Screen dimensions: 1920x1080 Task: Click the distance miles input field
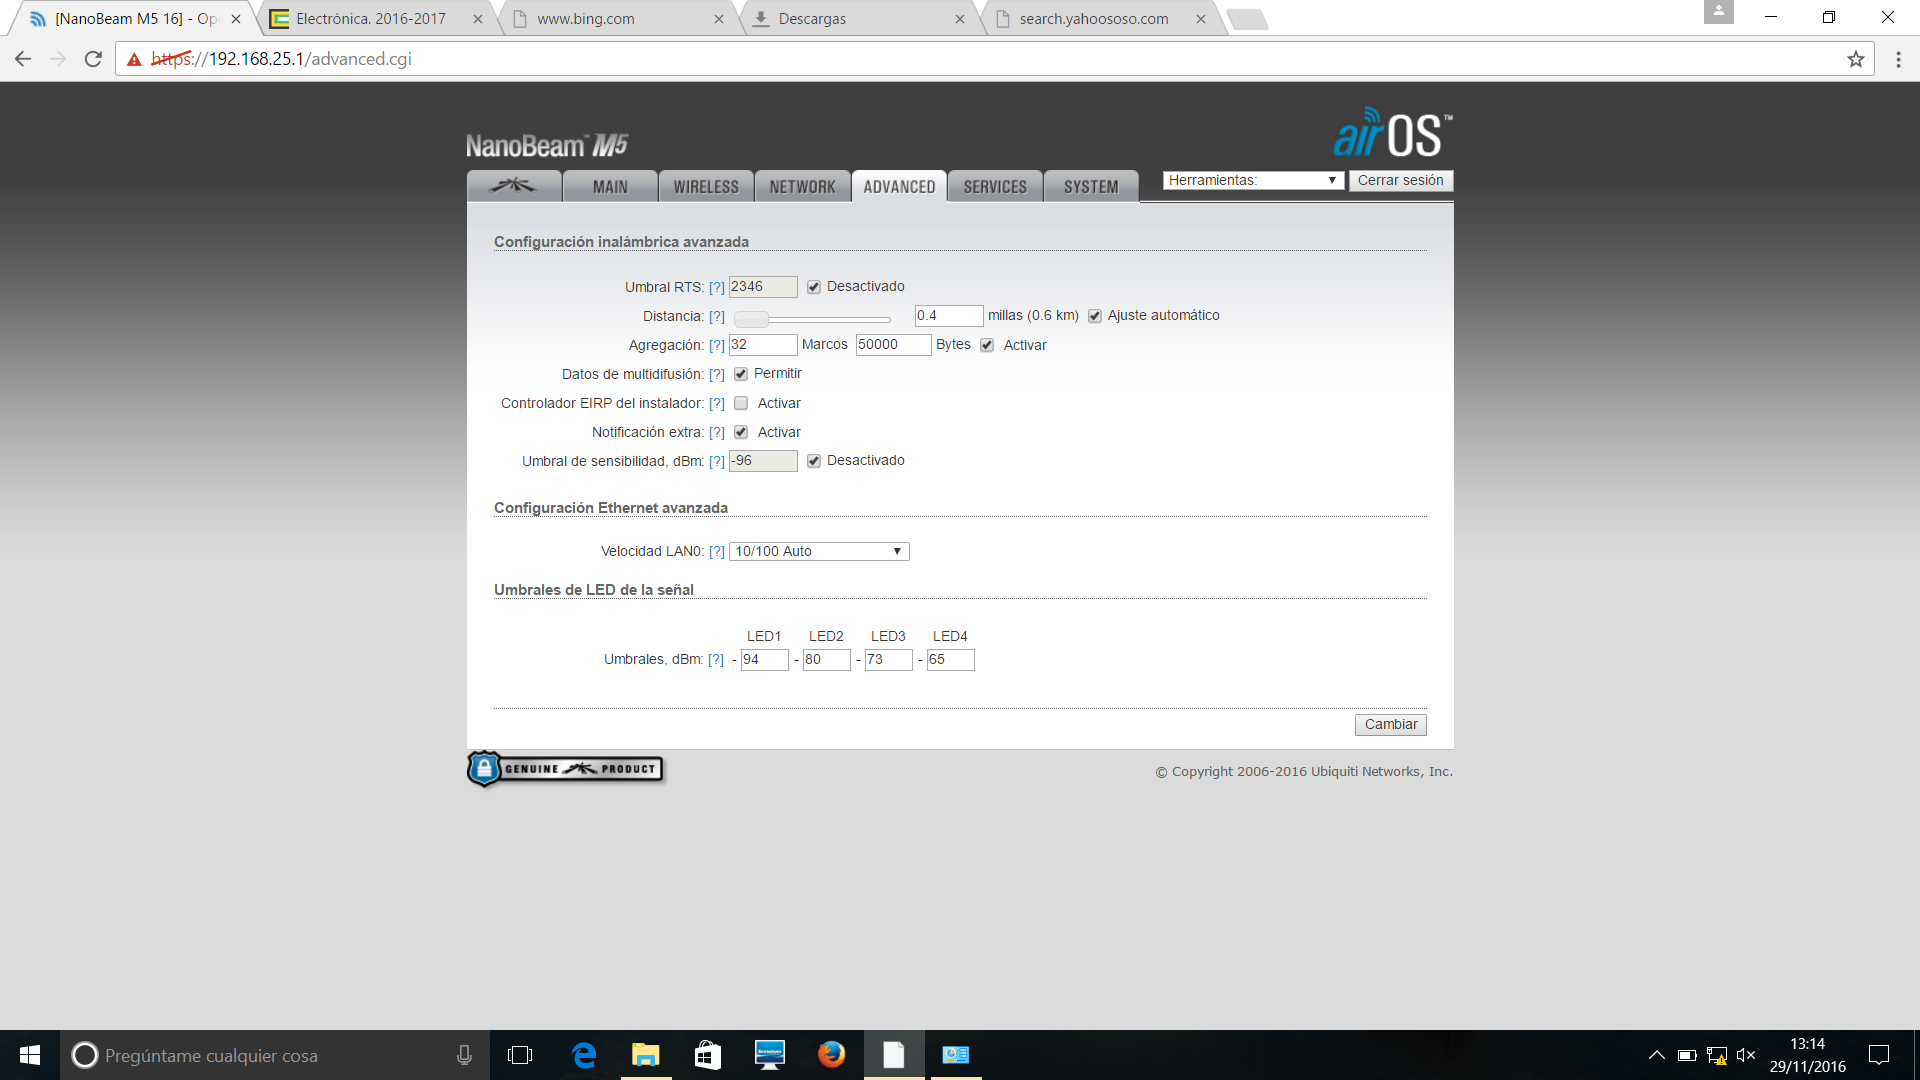click(x=949, y=315)
